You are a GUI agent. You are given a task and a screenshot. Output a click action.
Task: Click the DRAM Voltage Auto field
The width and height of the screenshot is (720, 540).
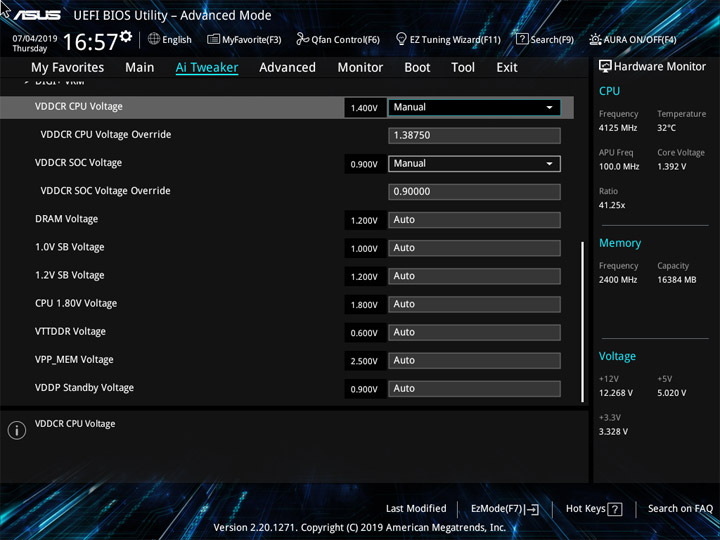pos(474,220)
